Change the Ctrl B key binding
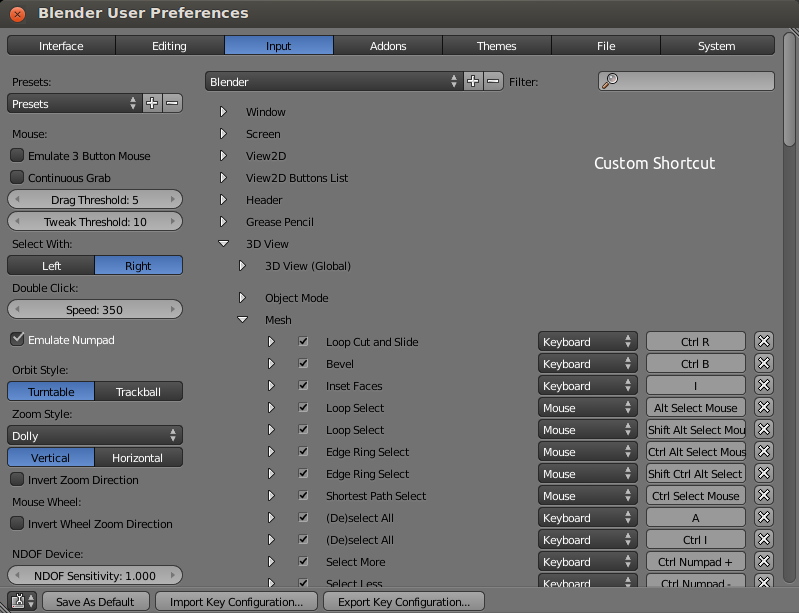Image resolution: width=799 pixels, height=613 pixels. [x=696, y=363]
